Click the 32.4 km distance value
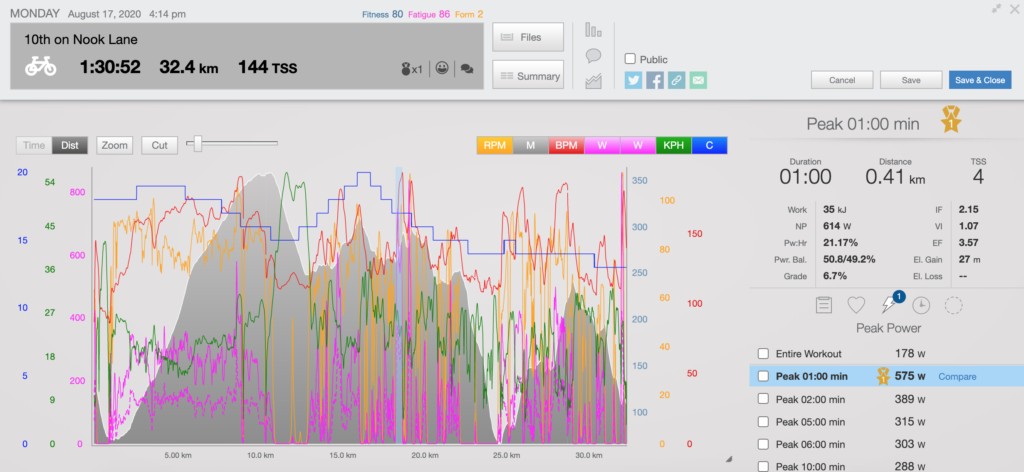Image resolution: width=1024 pixels, height=472 pixels. tap(189, 67)
